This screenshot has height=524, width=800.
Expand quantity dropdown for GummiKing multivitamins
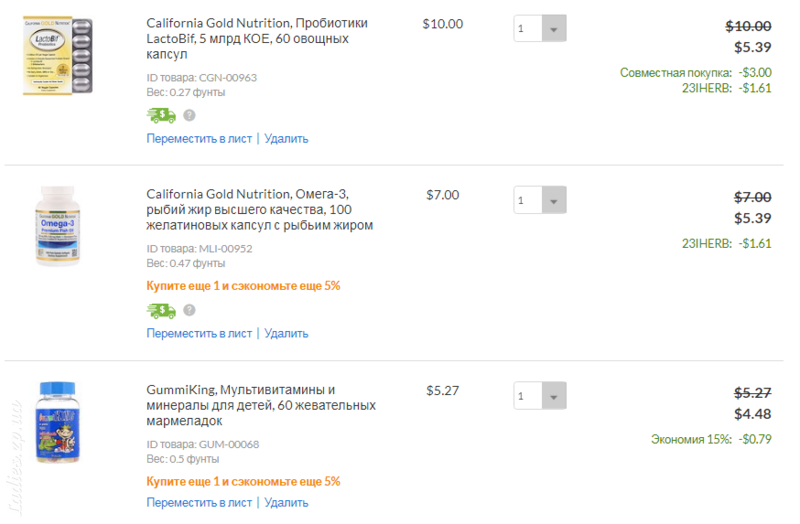(540, 395)
